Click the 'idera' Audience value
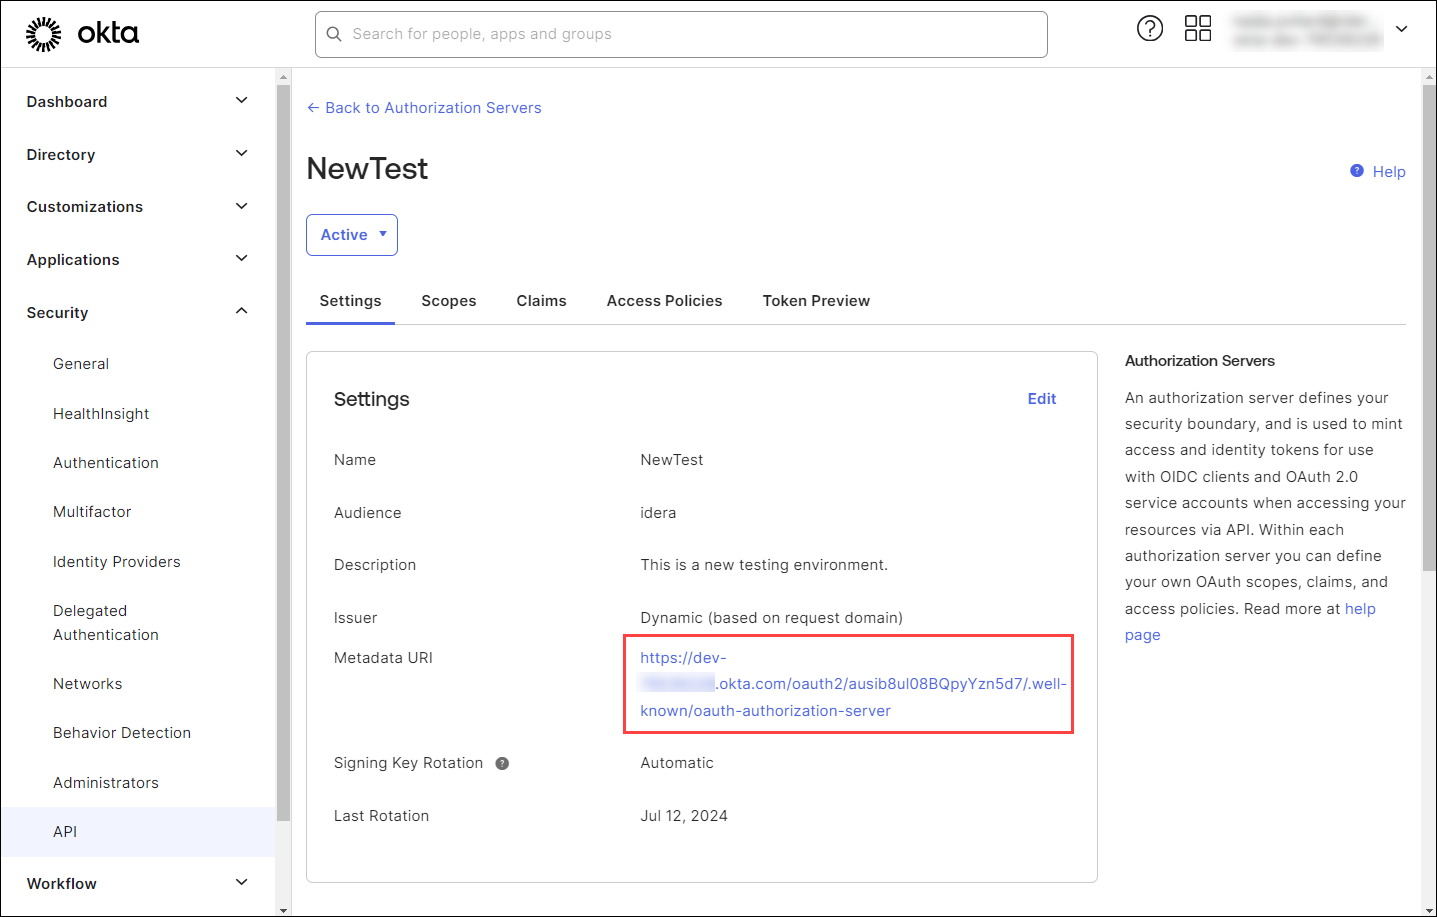 tap(658, 513)
